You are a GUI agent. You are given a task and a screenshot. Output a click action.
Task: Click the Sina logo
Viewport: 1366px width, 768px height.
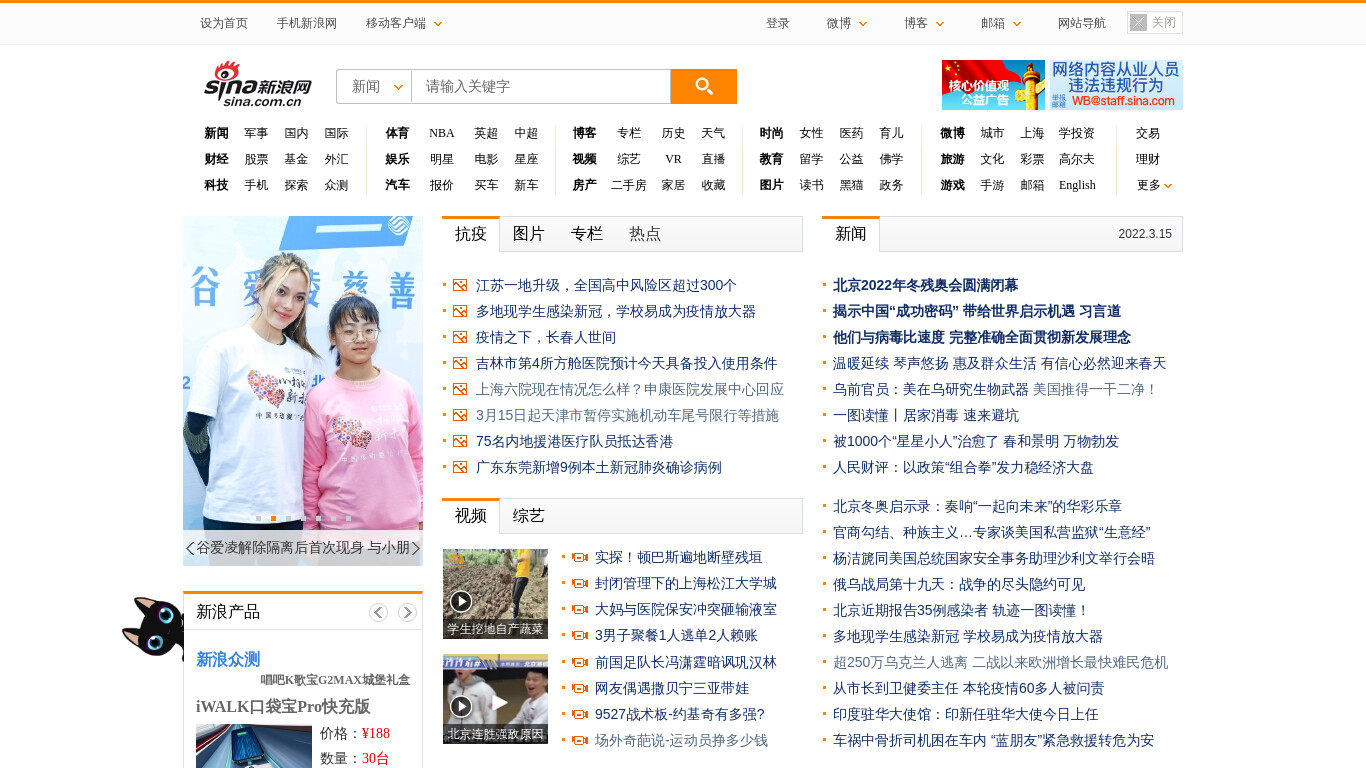click(x=258, y=84)
